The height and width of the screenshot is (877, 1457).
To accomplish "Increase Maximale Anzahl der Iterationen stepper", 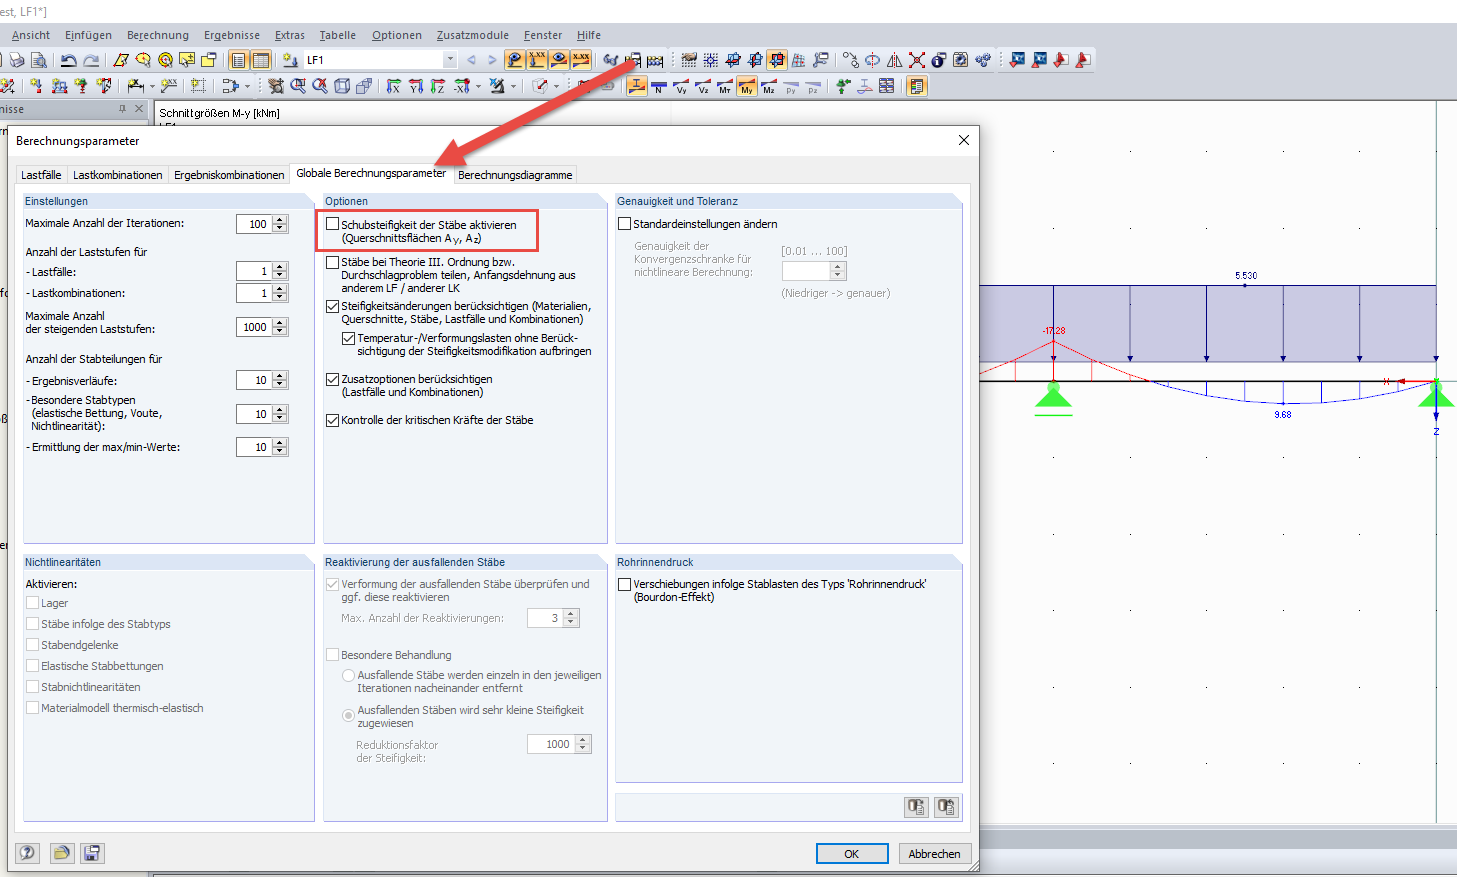I will (x=279, y=219).
